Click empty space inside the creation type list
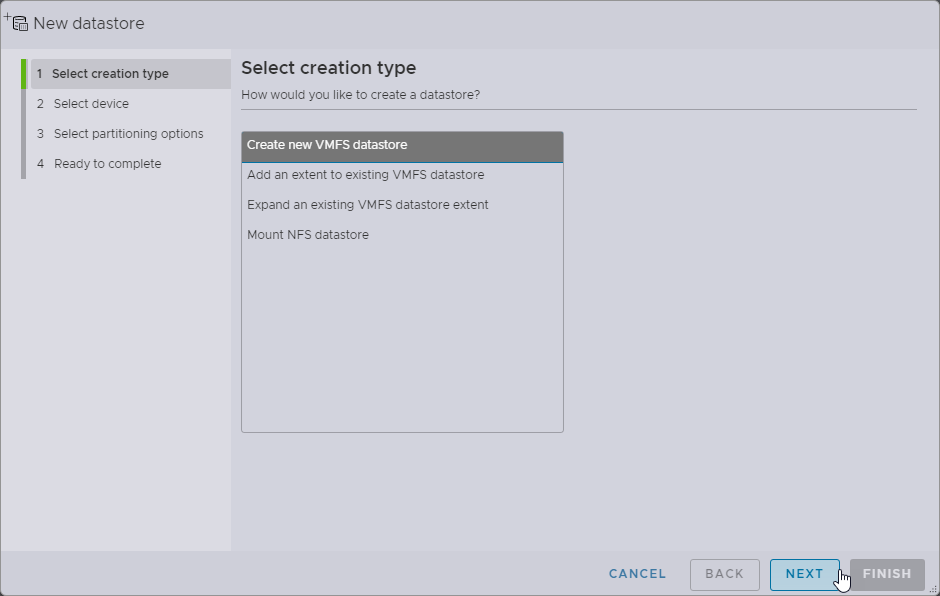Screen dimensions: 940x596 pos(402,340)
